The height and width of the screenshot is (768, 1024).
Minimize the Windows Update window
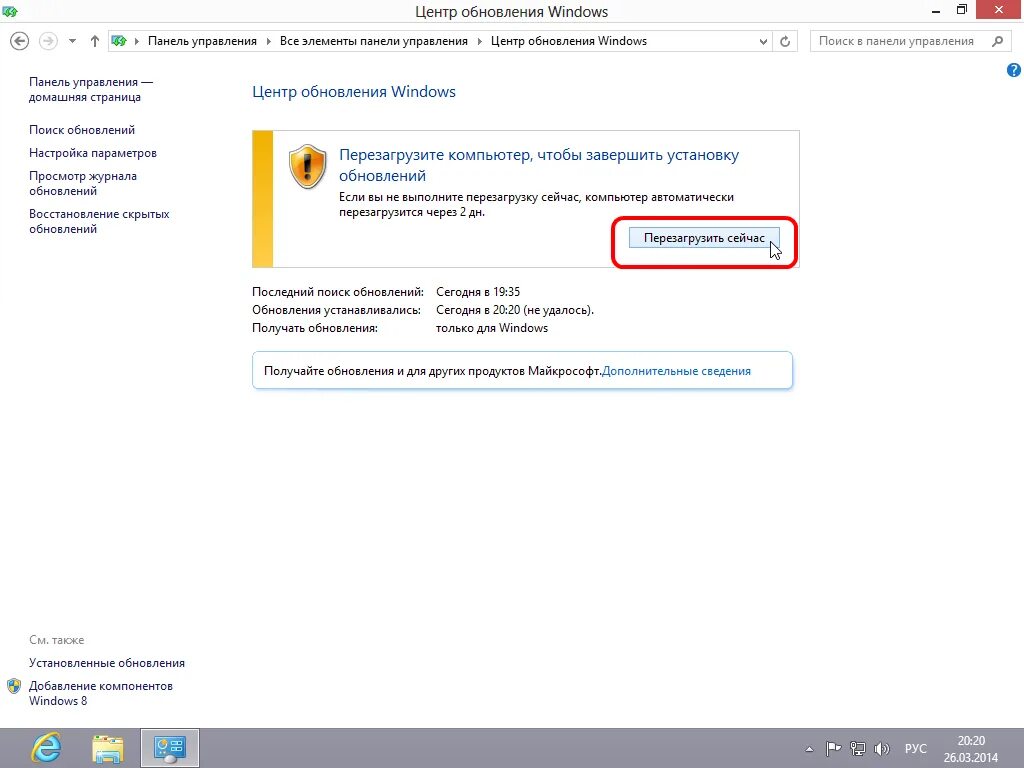[936, 11]
